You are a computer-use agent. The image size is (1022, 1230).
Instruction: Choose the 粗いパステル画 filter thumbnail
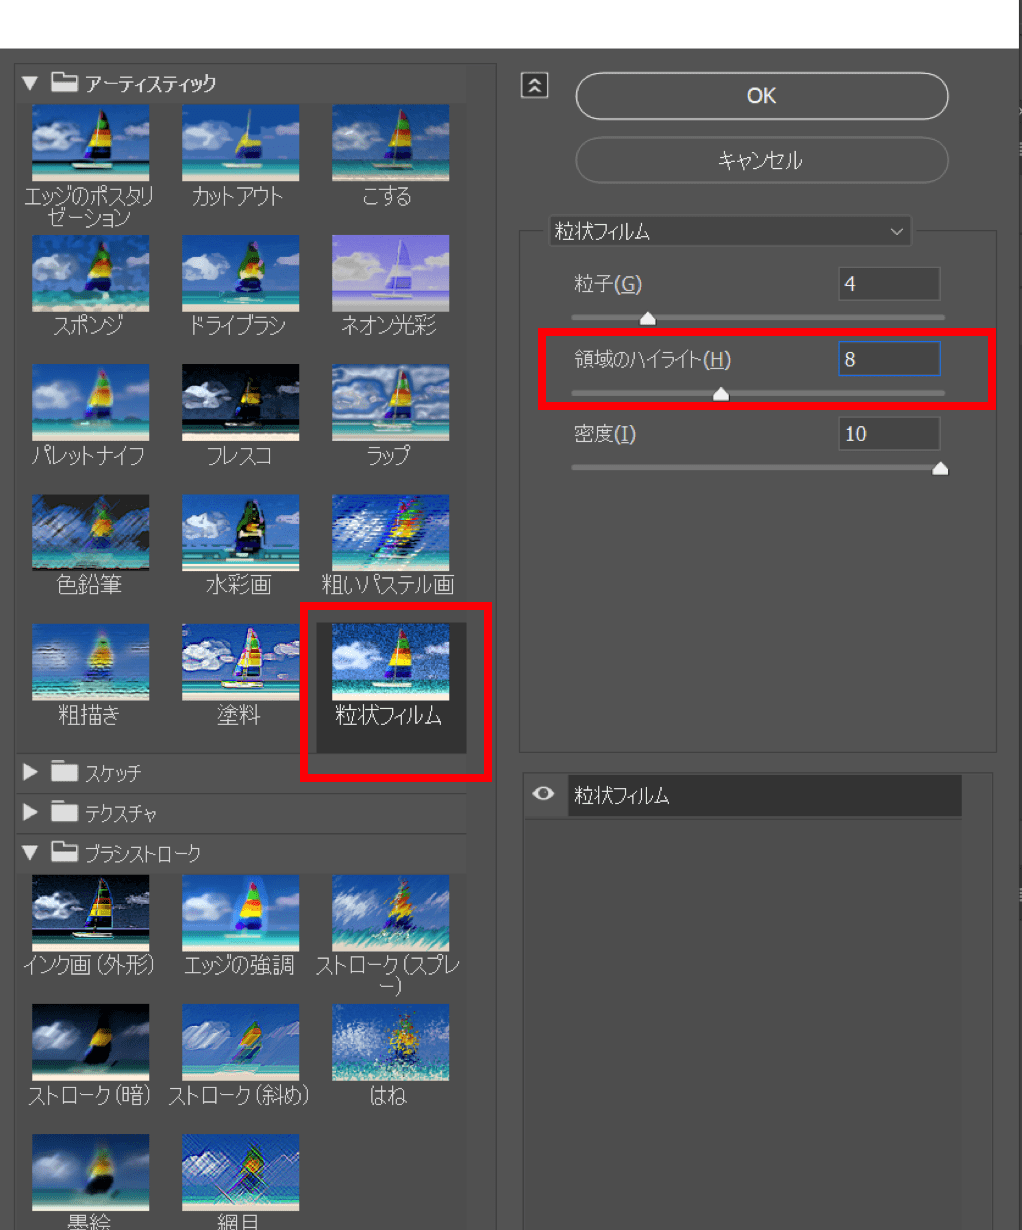(x=390, y=532)
